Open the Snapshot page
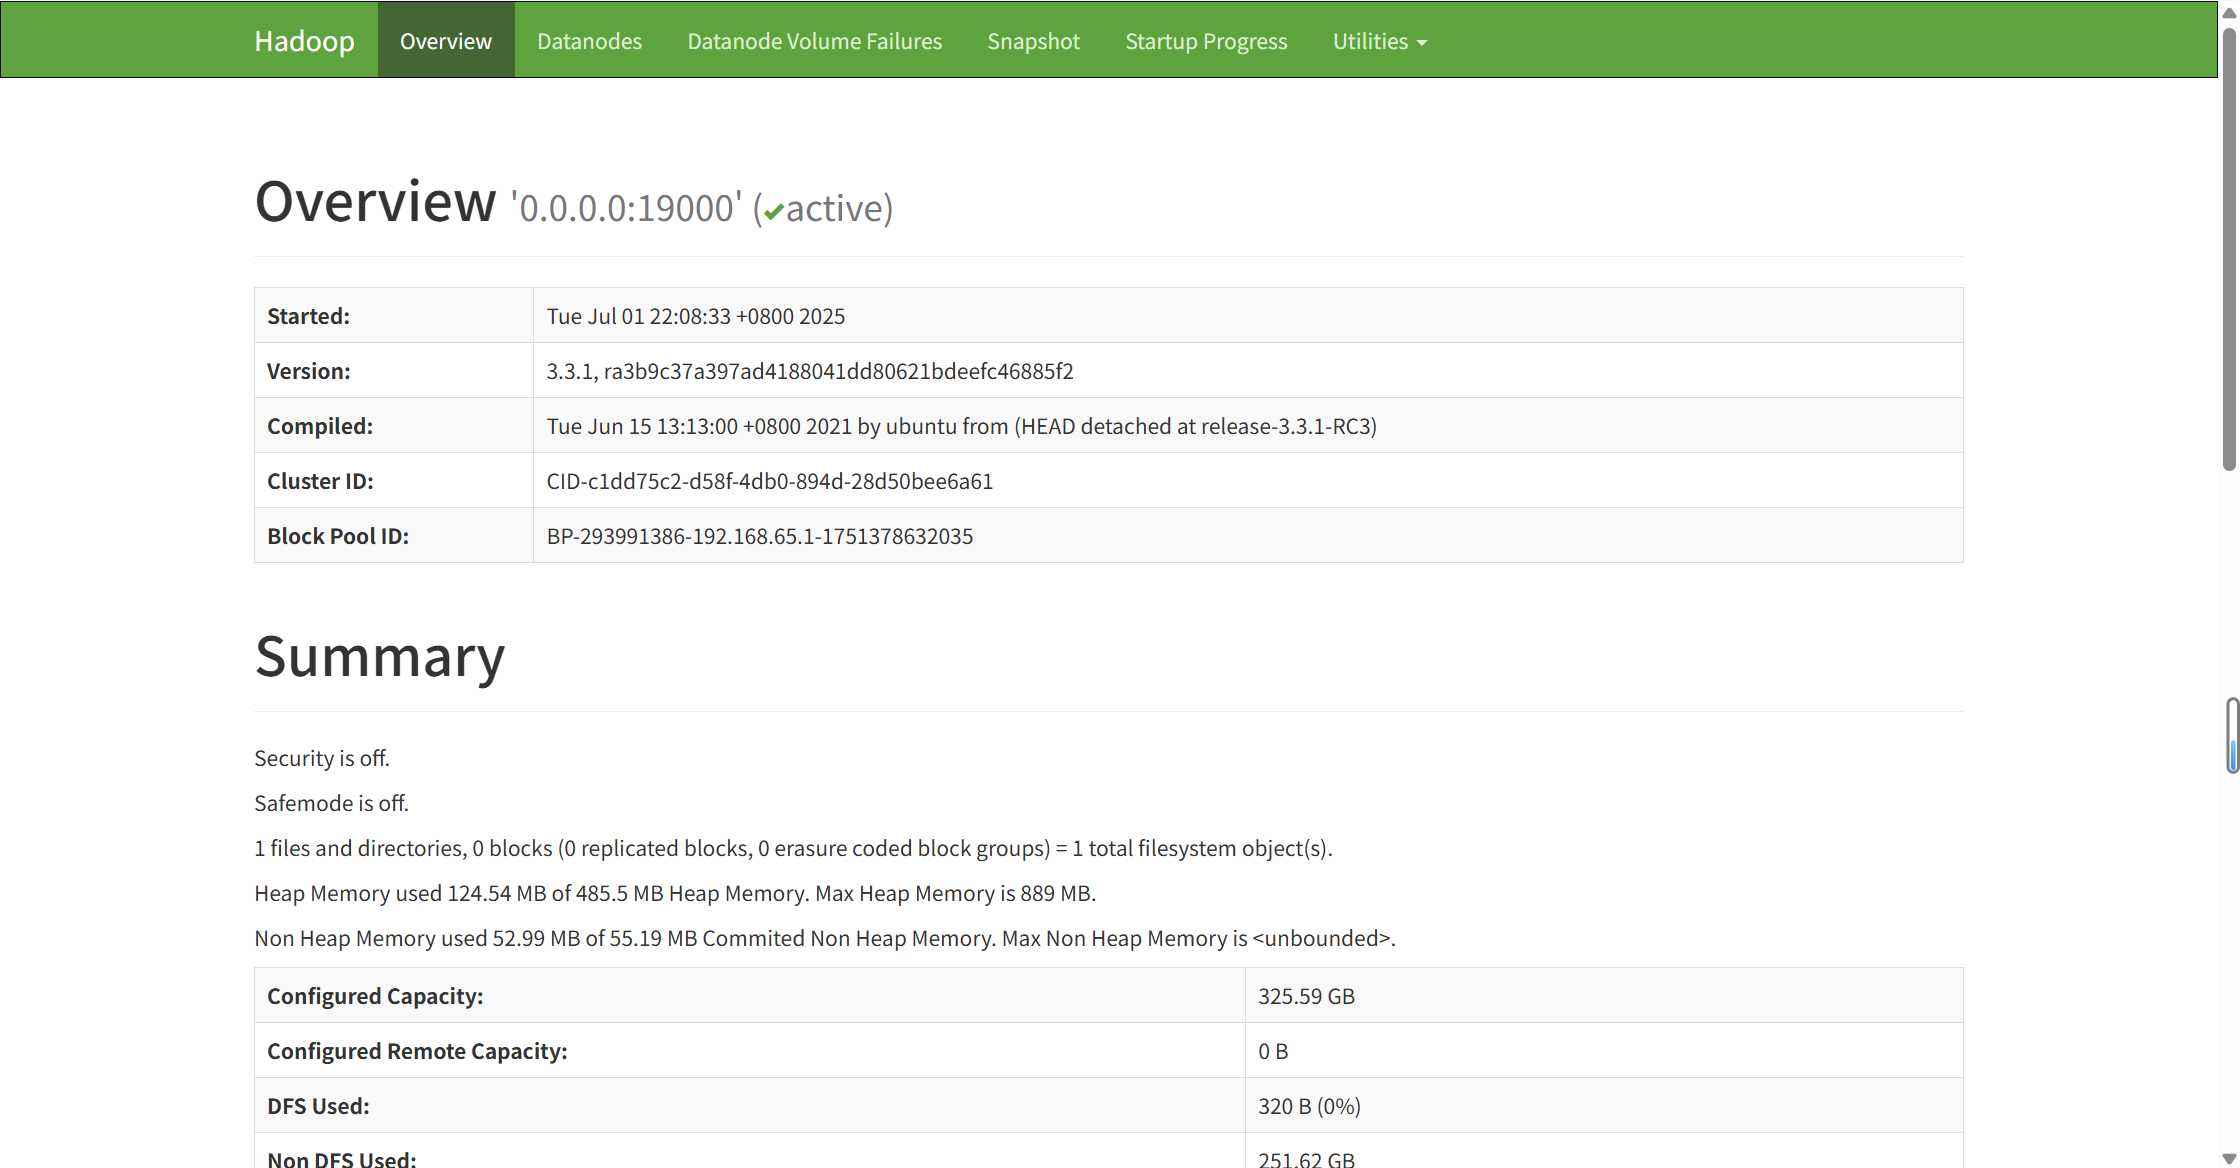Image resolution: width=2240 pixels, height=1168 pixels. tap(1033, 41)
